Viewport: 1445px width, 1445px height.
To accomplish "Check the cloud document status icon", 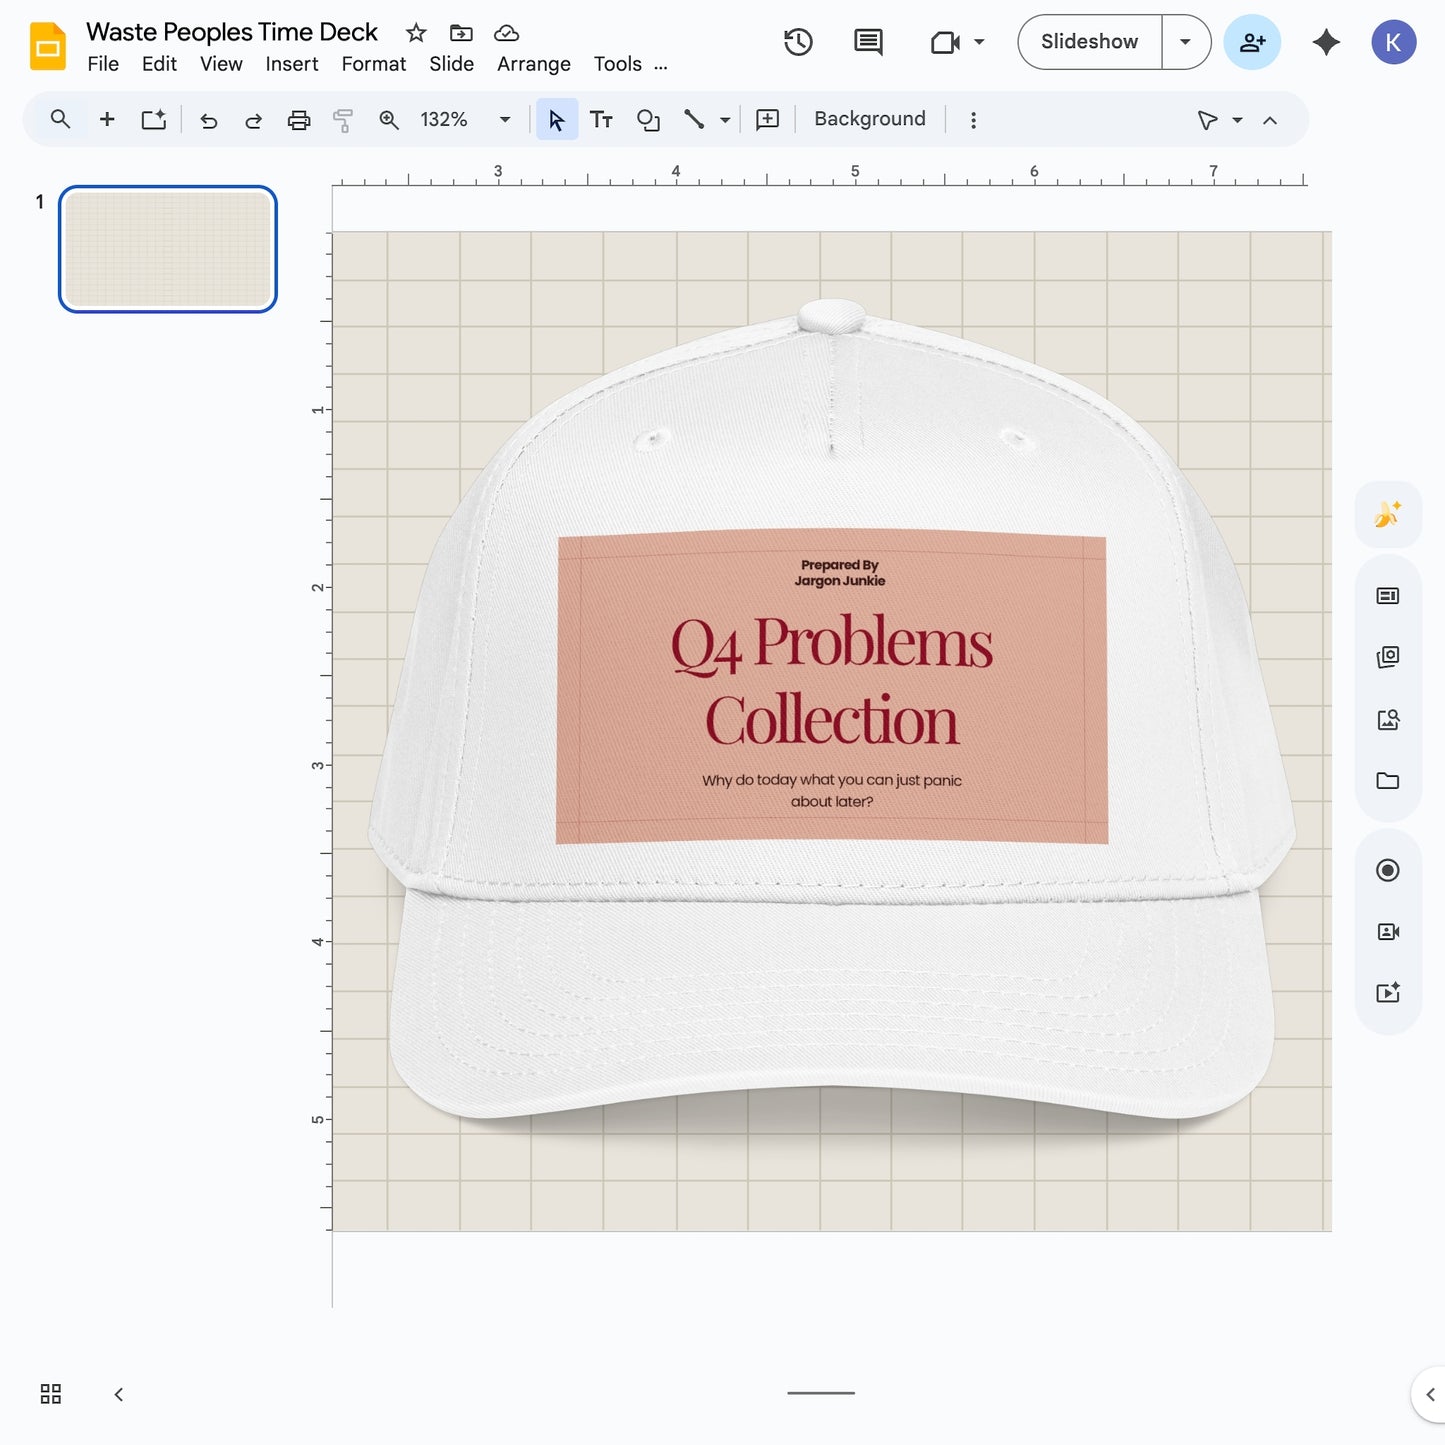I will (507, 33).
